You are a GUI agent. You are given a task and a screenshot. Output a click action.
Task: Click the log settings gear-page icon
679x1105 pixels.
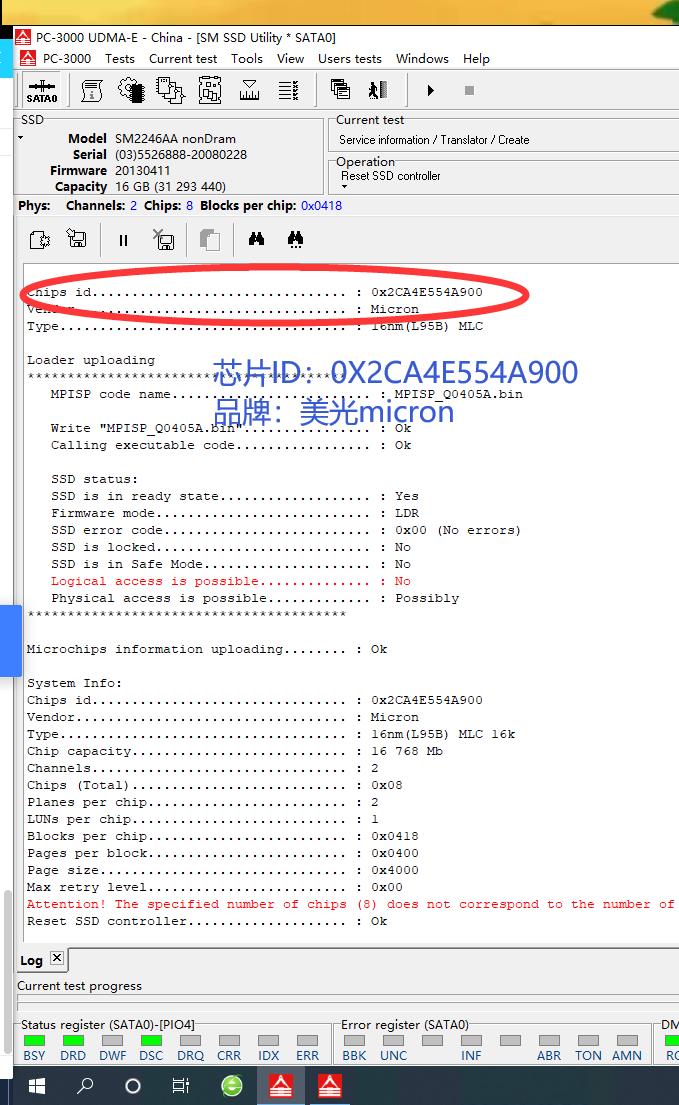(x=39, y=240)
